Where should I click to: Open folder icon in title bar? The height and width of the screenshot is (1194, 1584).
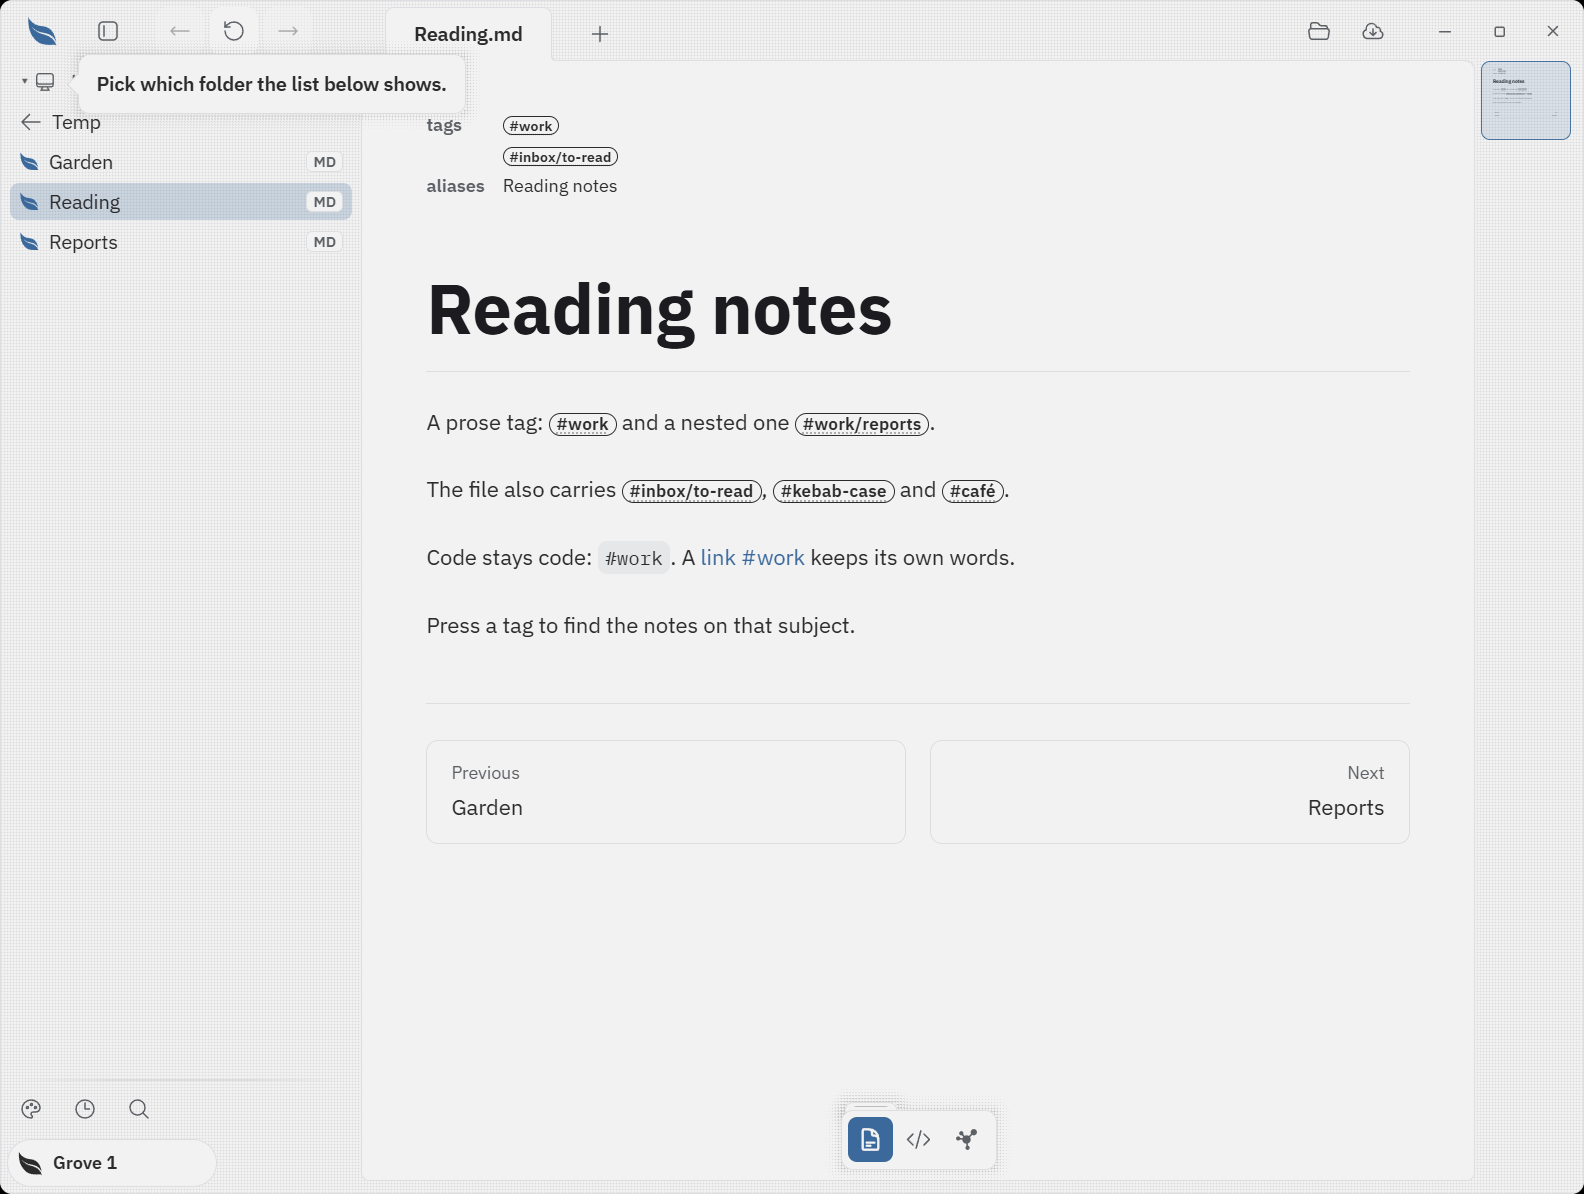pyautogui.click(x=1319, y=31)
